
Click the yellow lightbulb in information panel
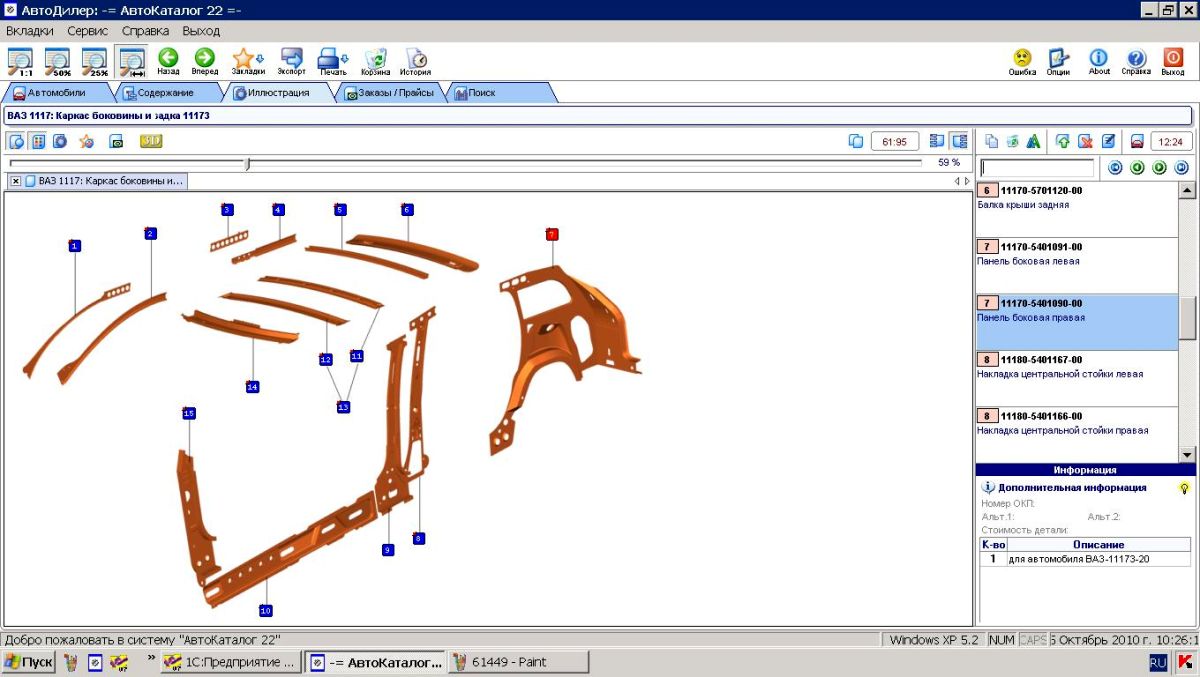[x=1184, y=488]
